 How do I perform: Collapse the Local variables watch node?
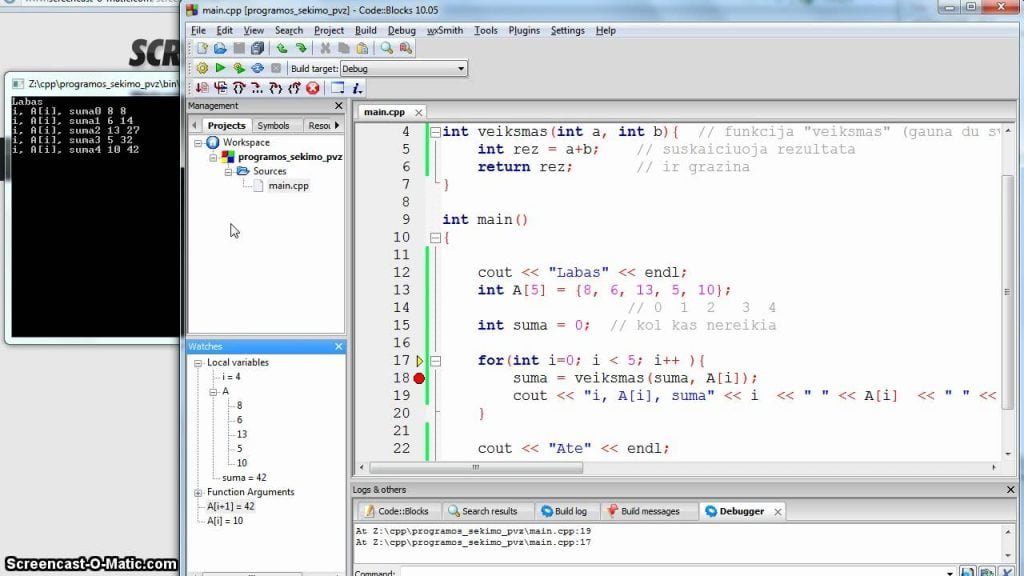coord(198,363)
